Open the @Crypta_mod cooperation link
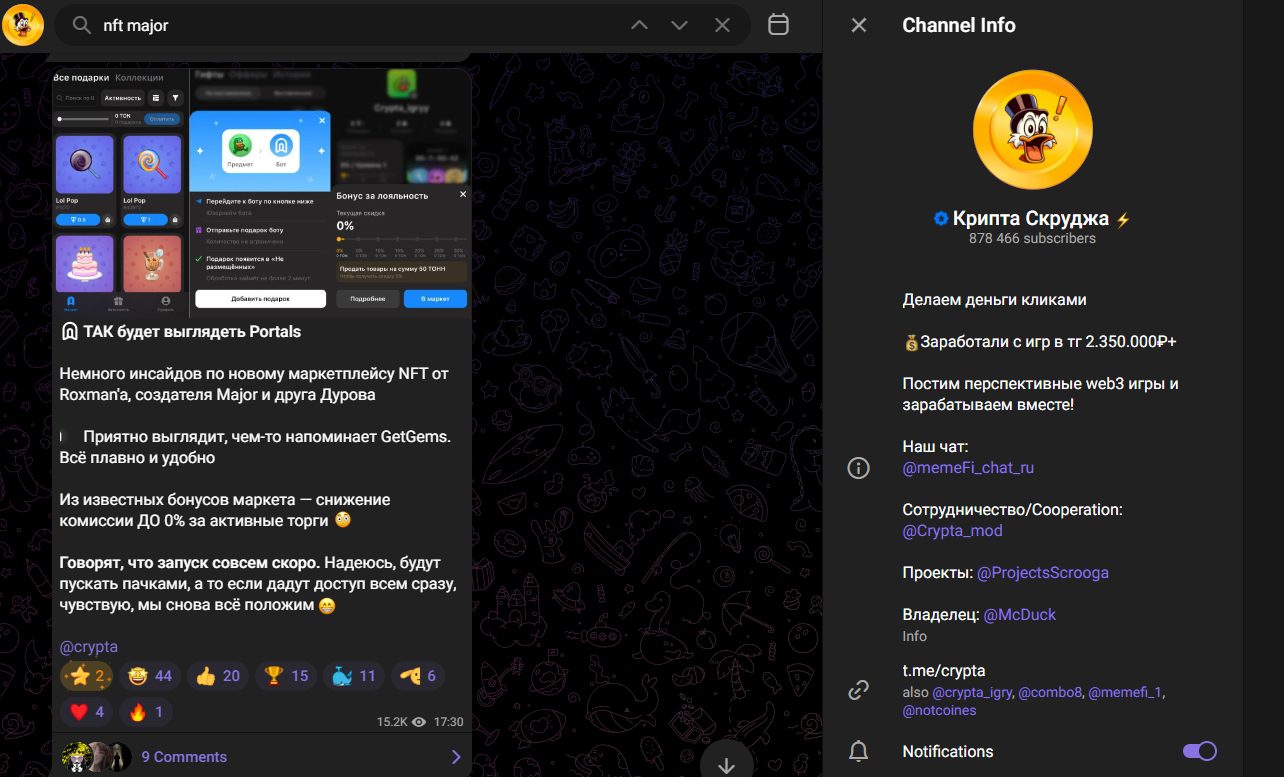 click(952, 531)
